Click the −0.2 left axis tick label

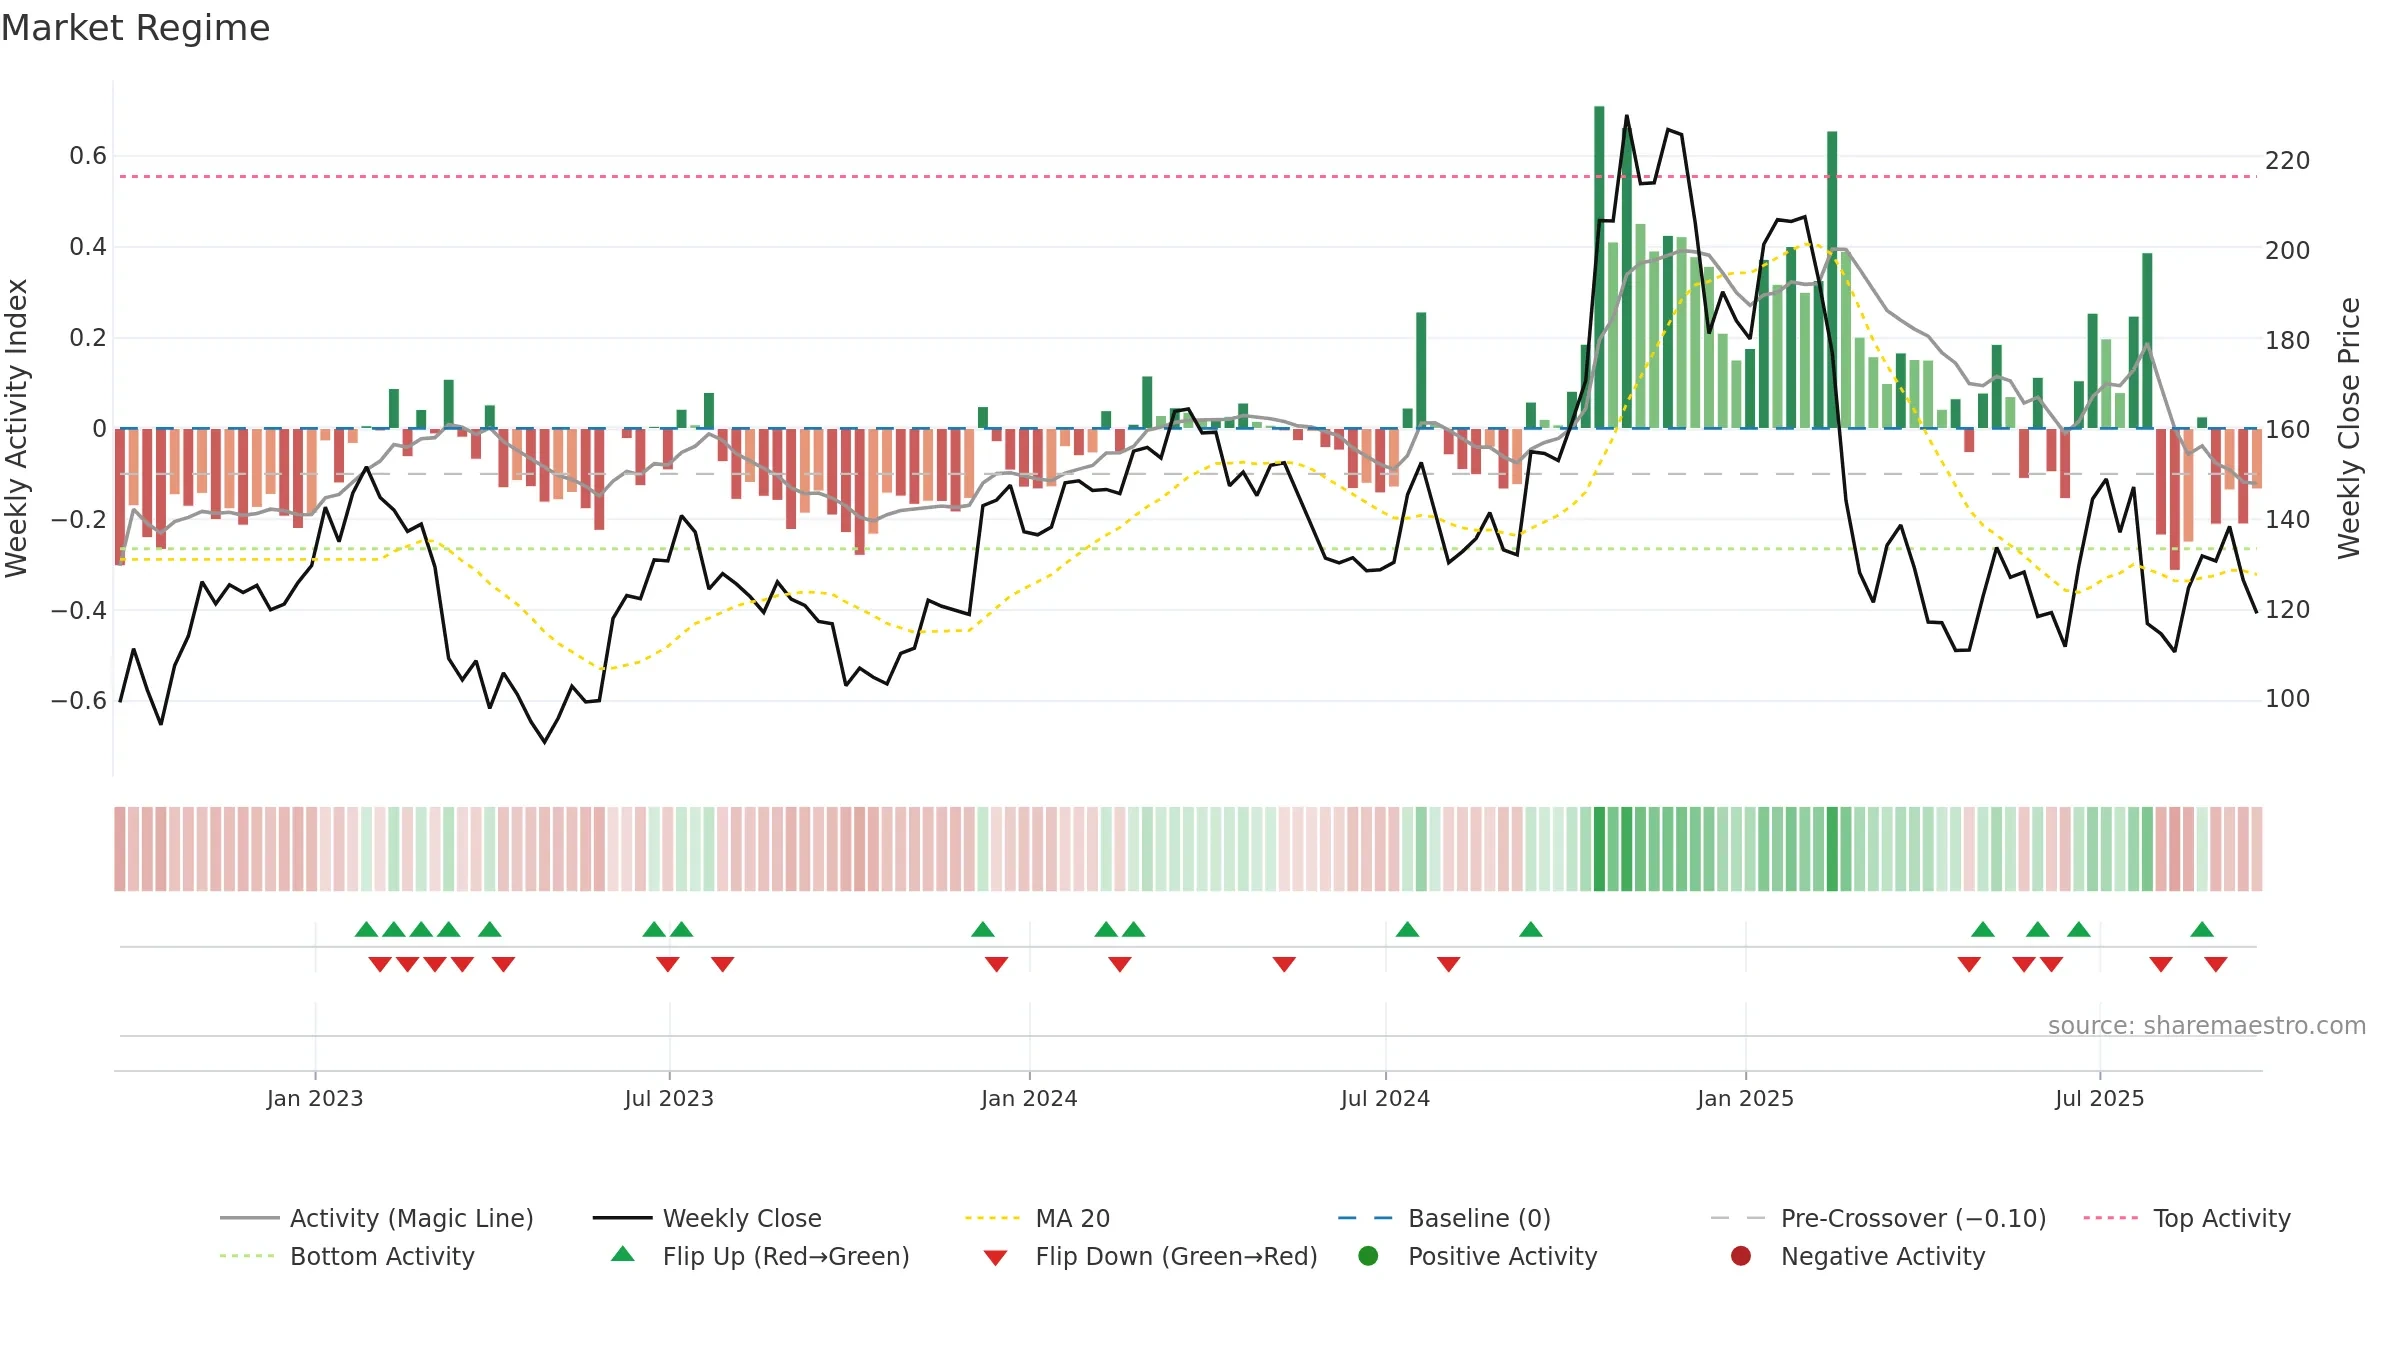[x=79, y=519]
